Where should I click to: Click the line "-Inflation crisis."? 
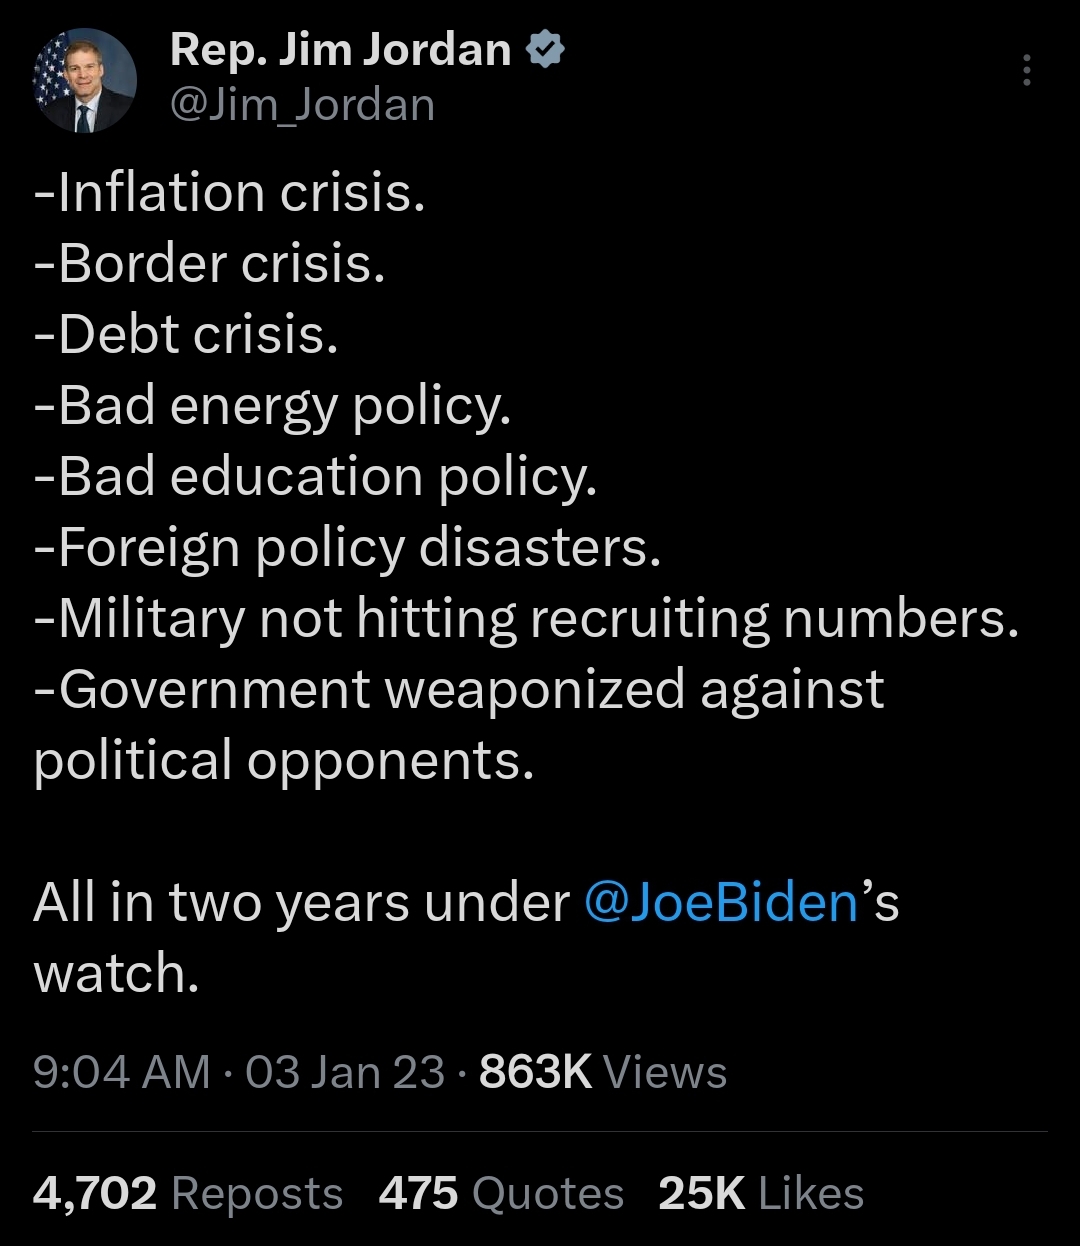(230, 193)
